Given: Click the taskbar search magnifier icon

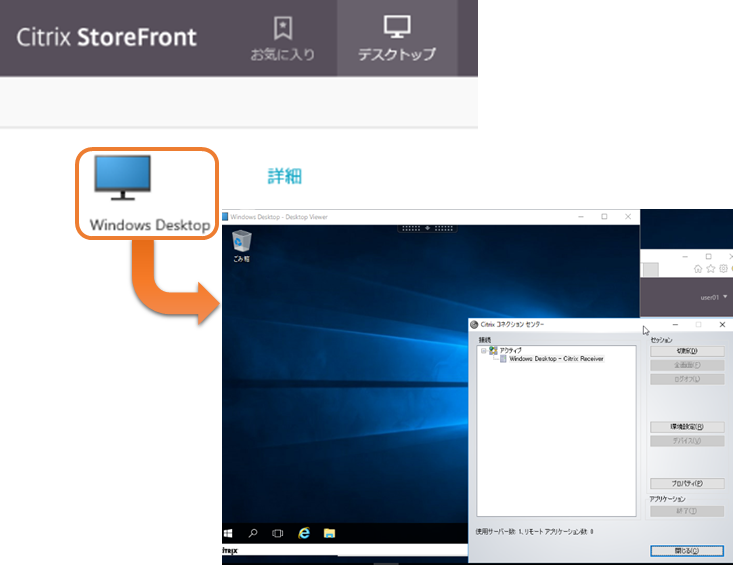Looking at the screenshot, I should click(253, 533).
